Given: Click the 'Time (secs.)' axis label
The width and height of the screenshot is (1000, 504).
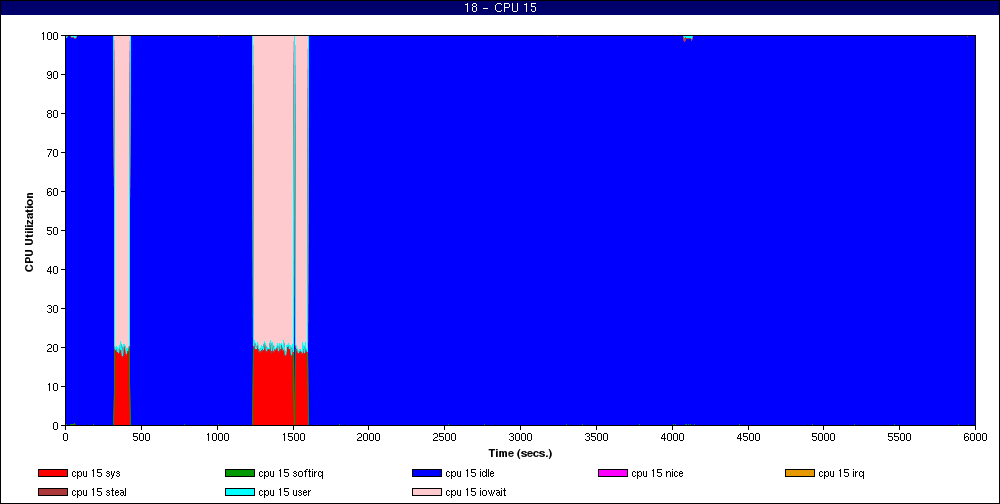Looking at the screenshot, I should click(520, 454).
